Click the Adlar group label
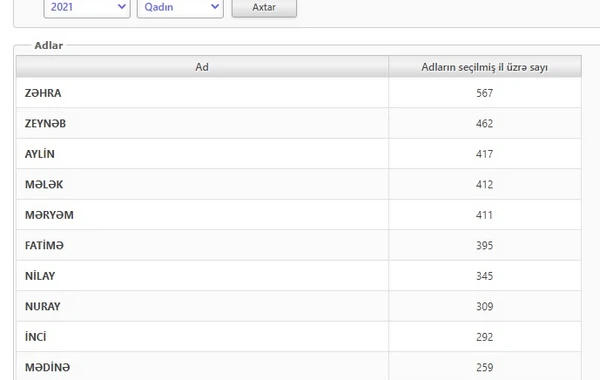The height and width of the screenshot is (380, 600). 49,46
